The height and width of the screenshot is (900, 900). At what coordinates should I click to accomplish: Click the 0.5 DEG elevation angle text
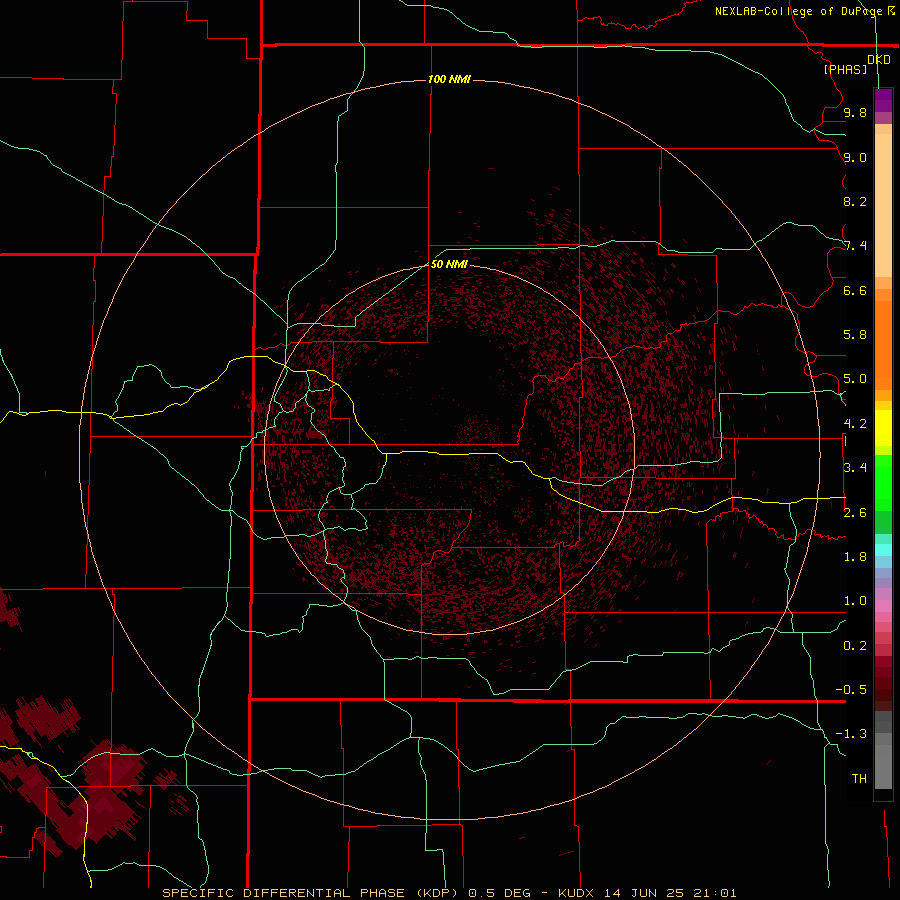pyautogui.click(x=501, y=893)
